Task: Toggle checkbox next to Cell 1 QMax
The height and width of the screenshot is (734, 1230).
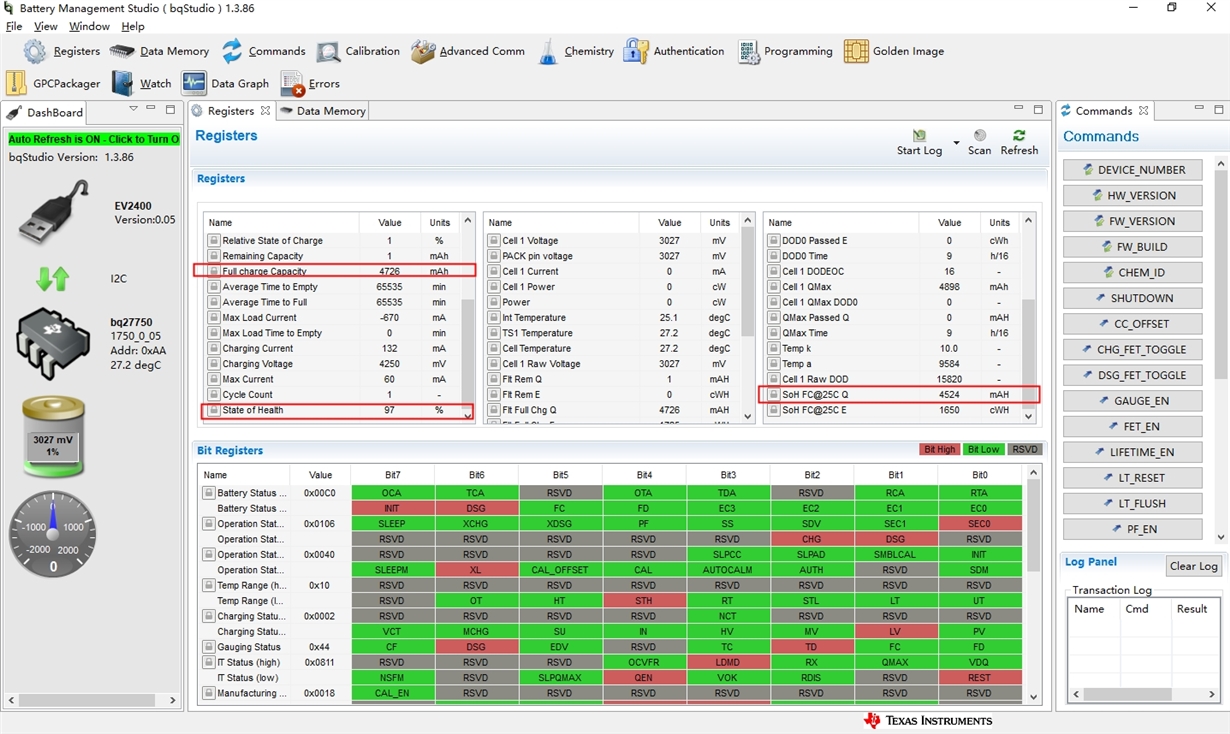Action: pos(773,286)
